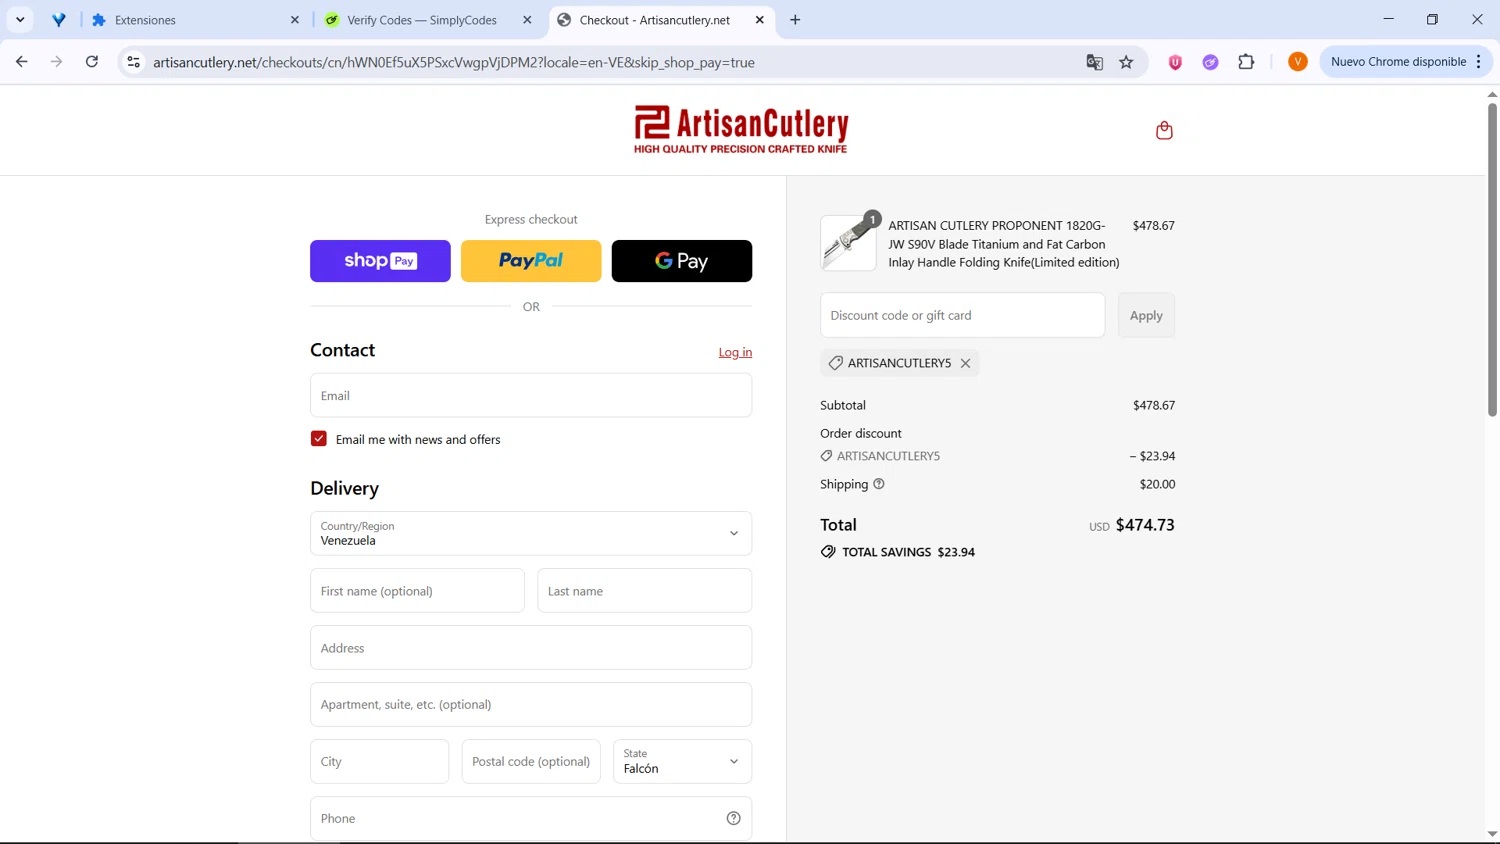This screenshot has width=1500, height=844.
Task: Click the scrollbar down arrow
Action: click(x=1492, y=834)
